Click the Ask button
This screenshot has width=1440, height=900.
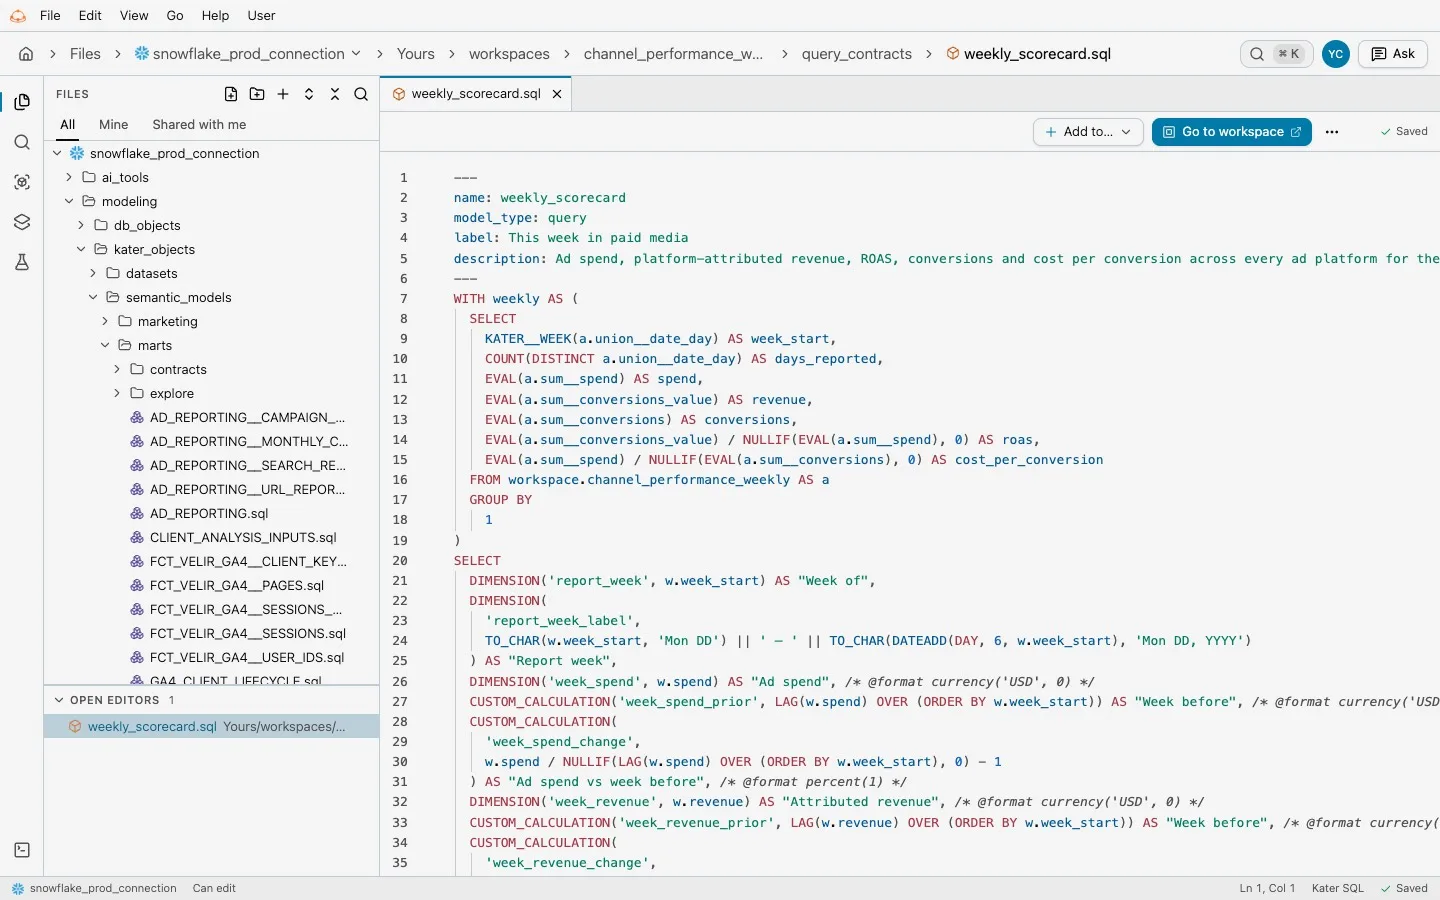pyautogui.click(x=1393, y=54)
